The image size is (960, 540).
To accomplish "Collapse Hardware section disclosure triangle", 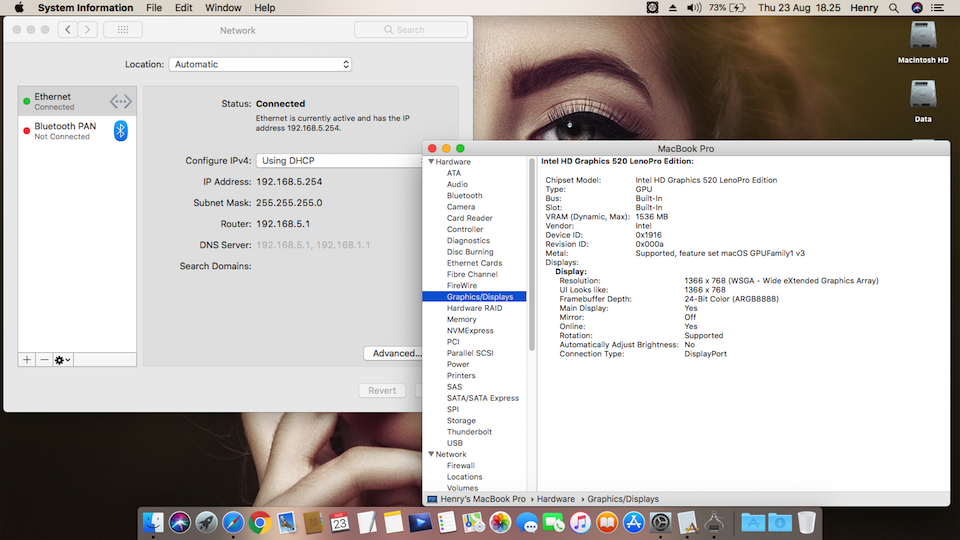I will 431,162.
